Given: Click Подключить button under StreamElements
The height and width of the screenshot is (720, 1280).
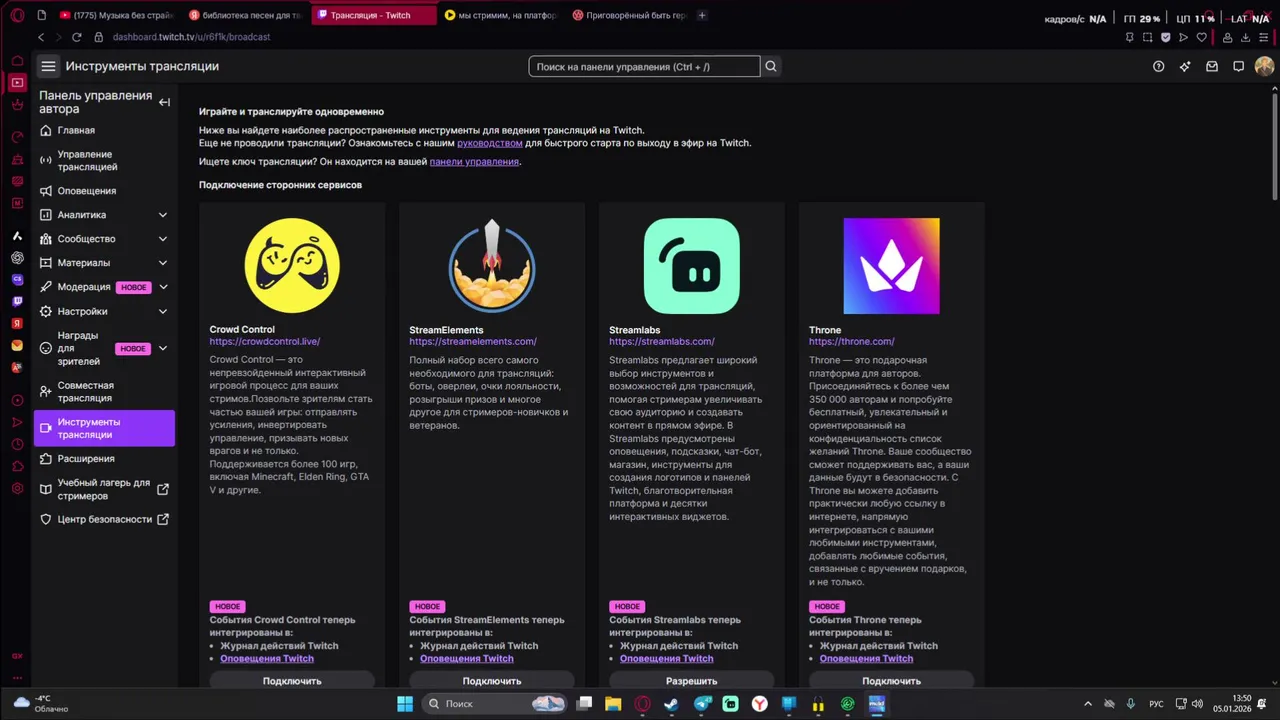Looking at the screenshot, I should (492, 680).
